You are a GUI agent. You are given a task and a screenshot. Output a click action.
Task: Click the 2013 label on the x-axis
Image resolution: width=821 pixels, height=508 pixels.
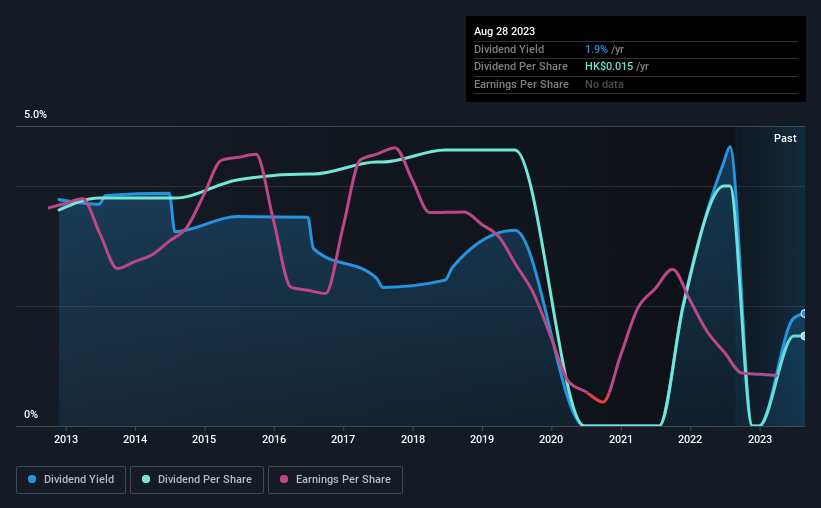[66, 439]
